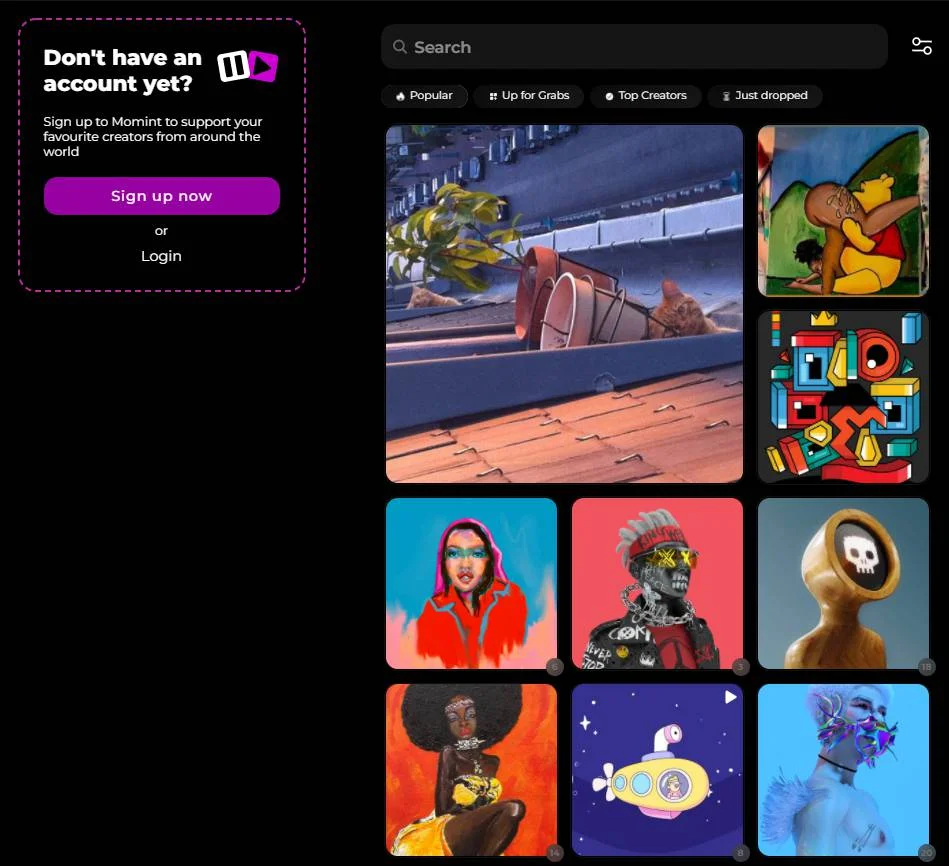Click play icon on submarine artwork
The width and height of the screenshot is (949, 866).
point(731,697)
